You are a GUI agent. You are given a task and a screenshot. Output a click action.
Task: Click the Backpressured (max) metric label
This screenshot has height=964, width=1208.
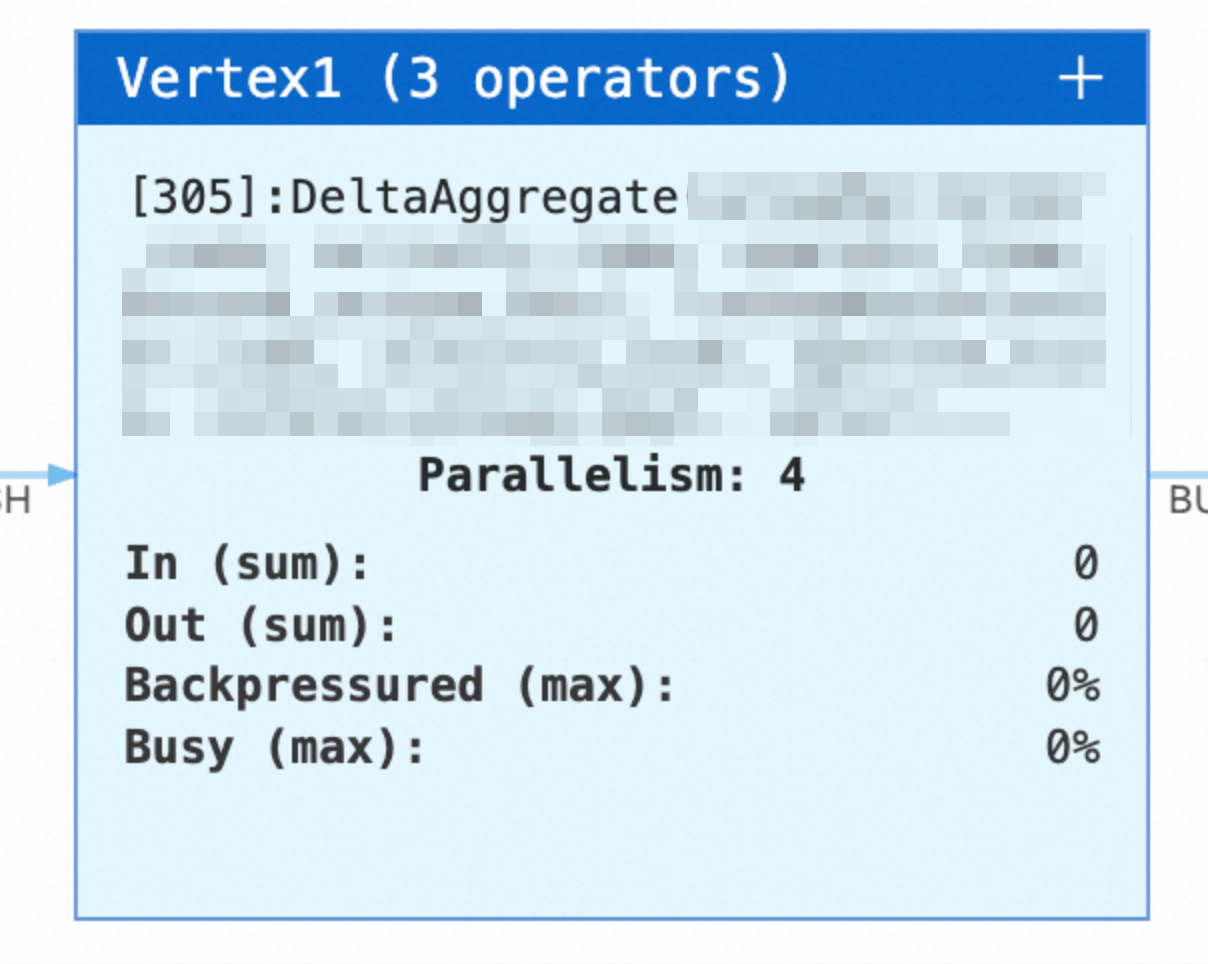400,687
